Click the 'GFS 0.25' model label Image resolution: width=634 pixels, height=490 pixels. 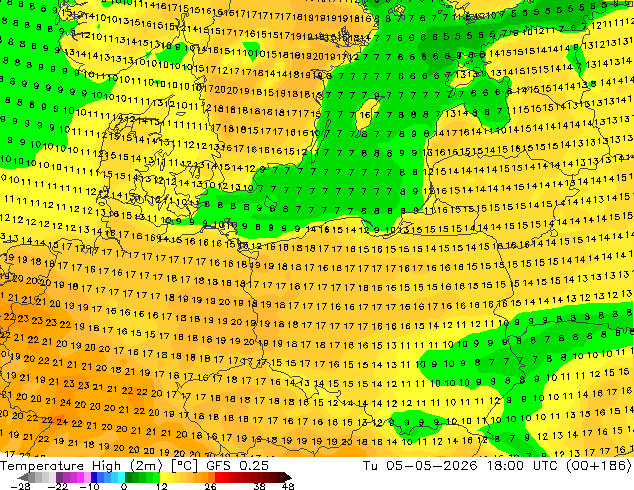(x=237, y=466)
